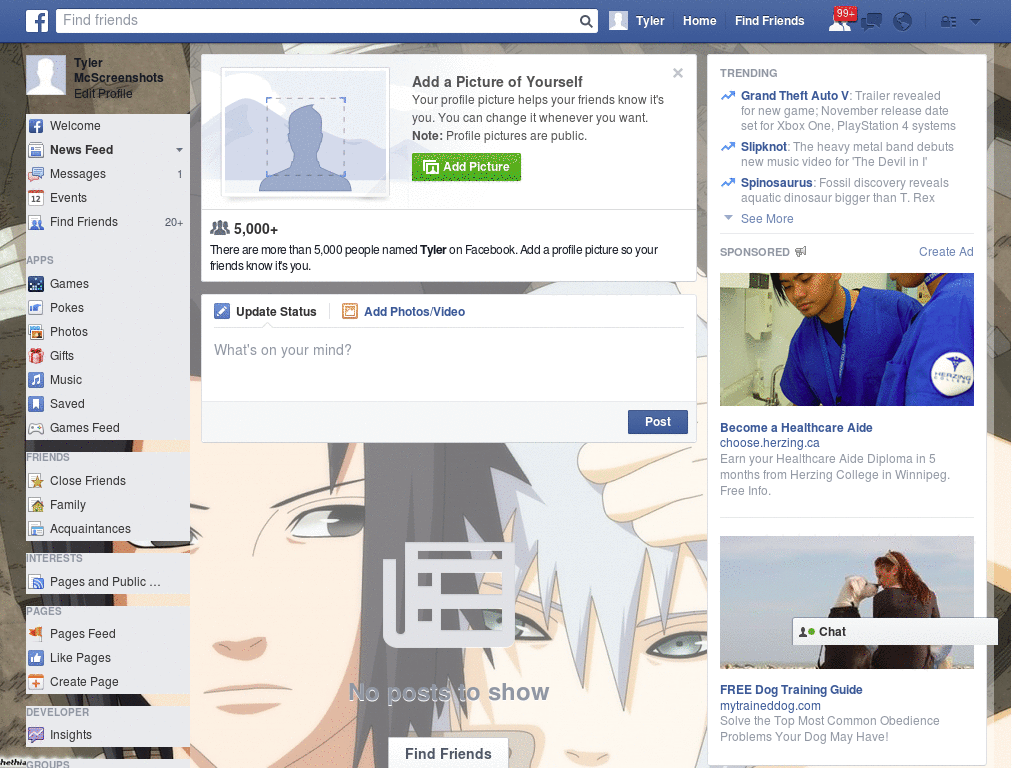
Task: Open friend requests icon with 99+ badge
Action: [x=840, y=21]
